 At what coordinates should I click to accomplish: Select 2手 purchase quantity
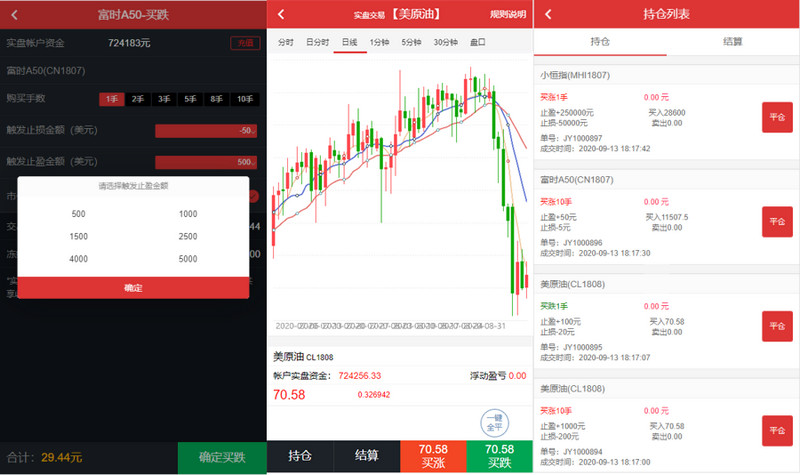[138, 99]
